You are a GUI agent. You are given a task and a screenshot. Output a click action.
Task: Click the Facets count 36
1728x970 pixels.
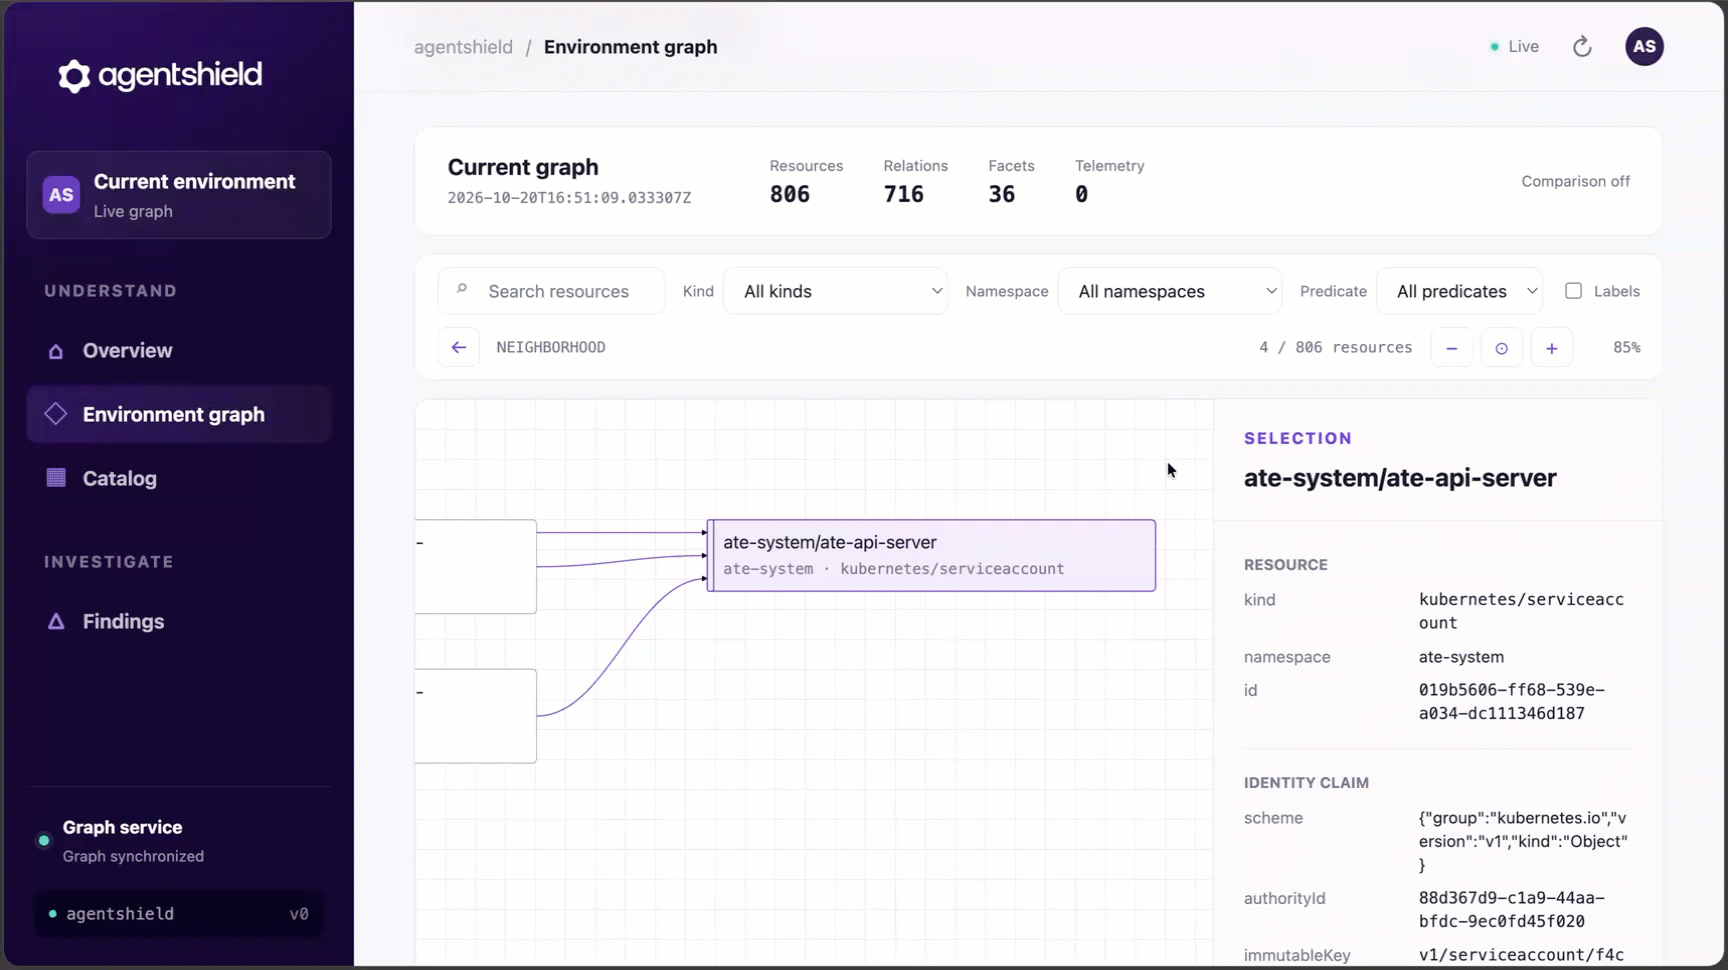pyautogui.click(x=1002, y=194)
